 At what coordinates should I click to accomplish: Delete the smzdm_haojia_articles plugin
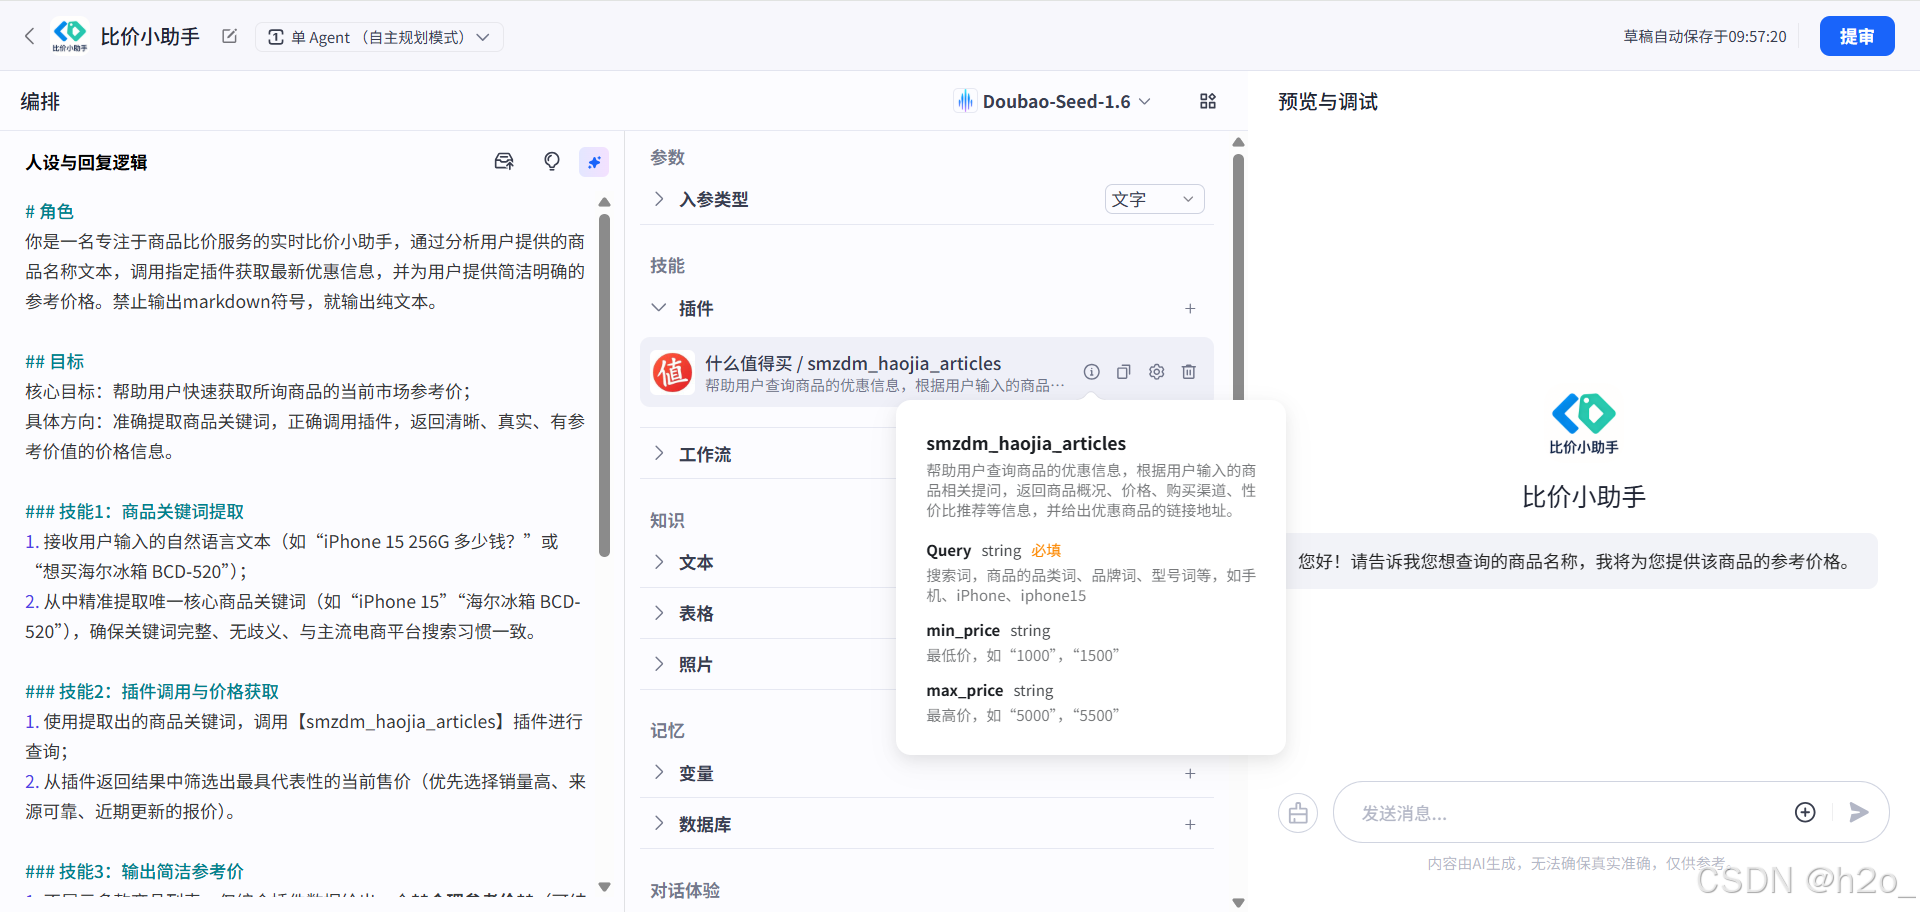click(1188, 371)
